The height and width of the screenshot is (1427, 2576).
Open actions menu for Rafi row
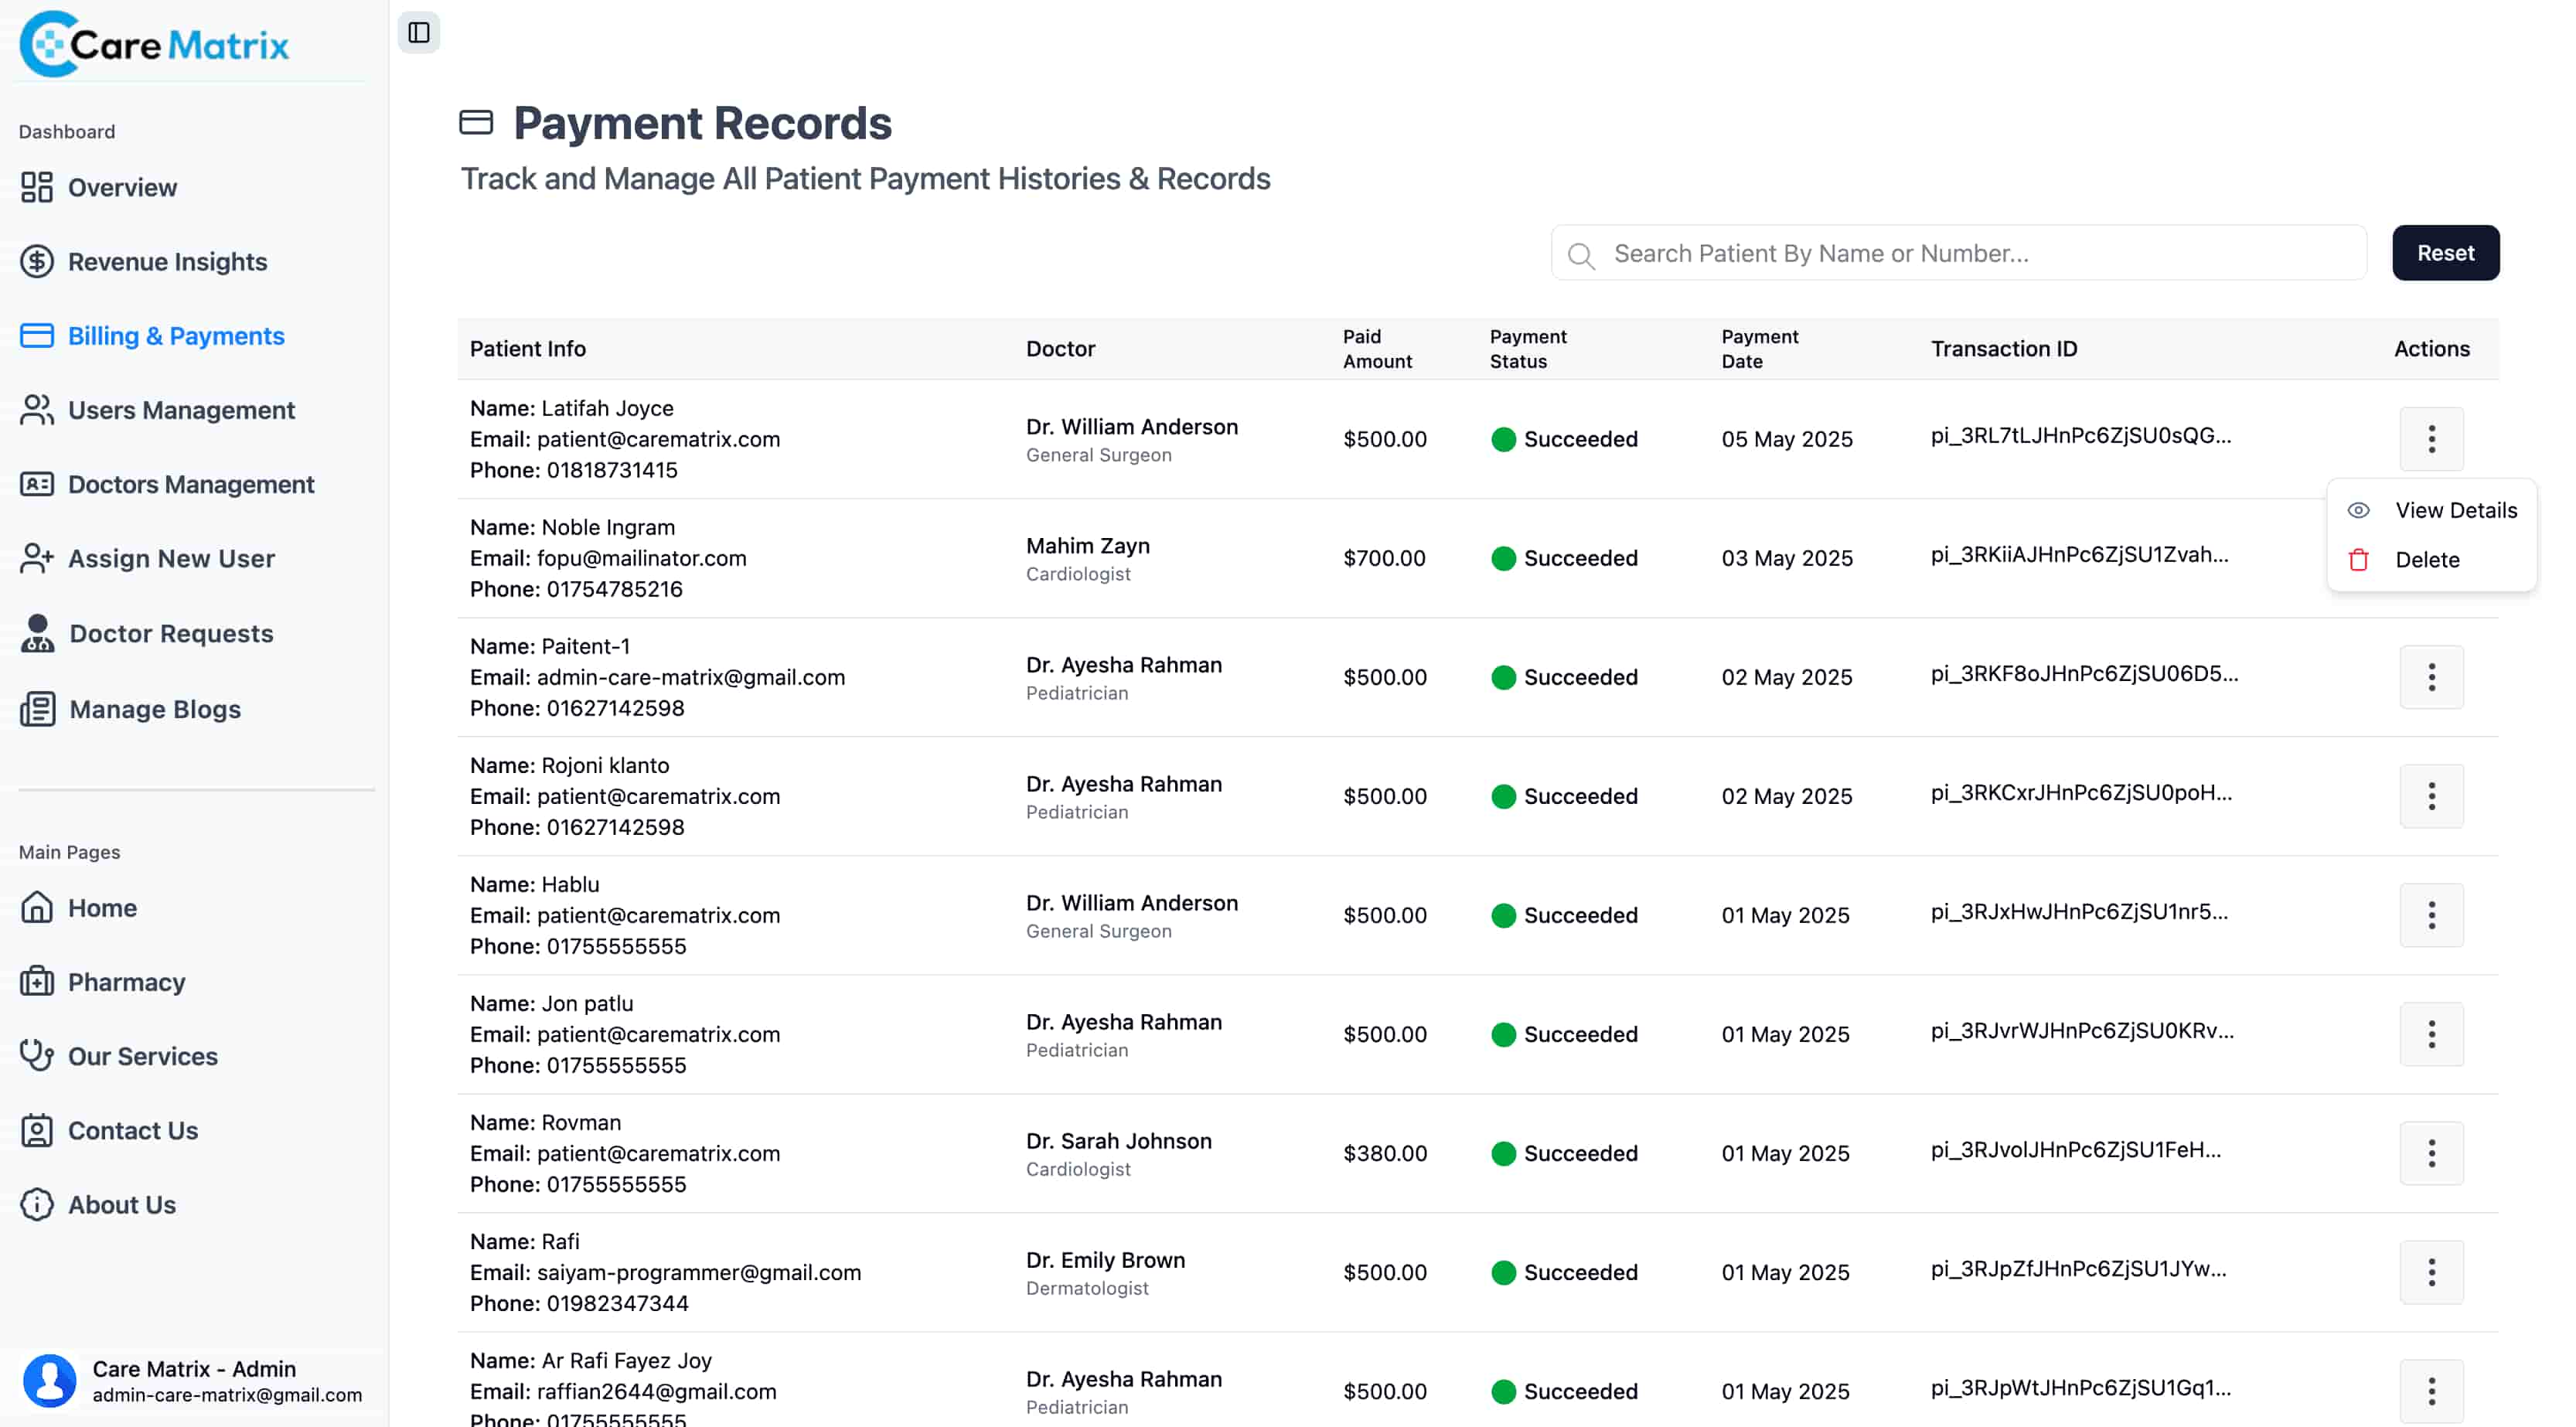coord(2431,1272)
